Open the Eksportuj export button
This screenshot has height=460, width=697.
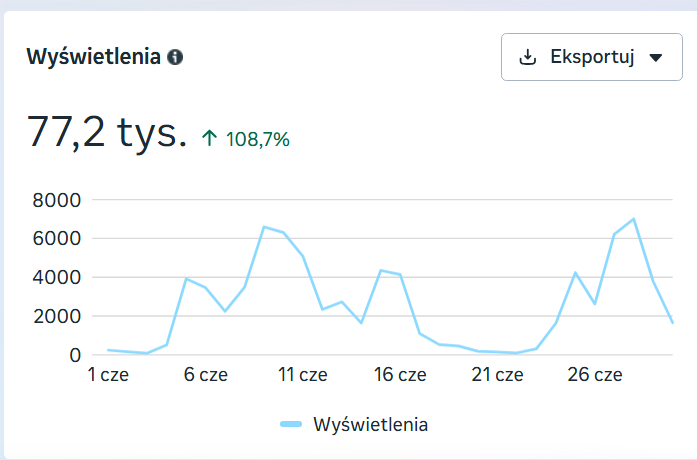click(x=592, y=57)
